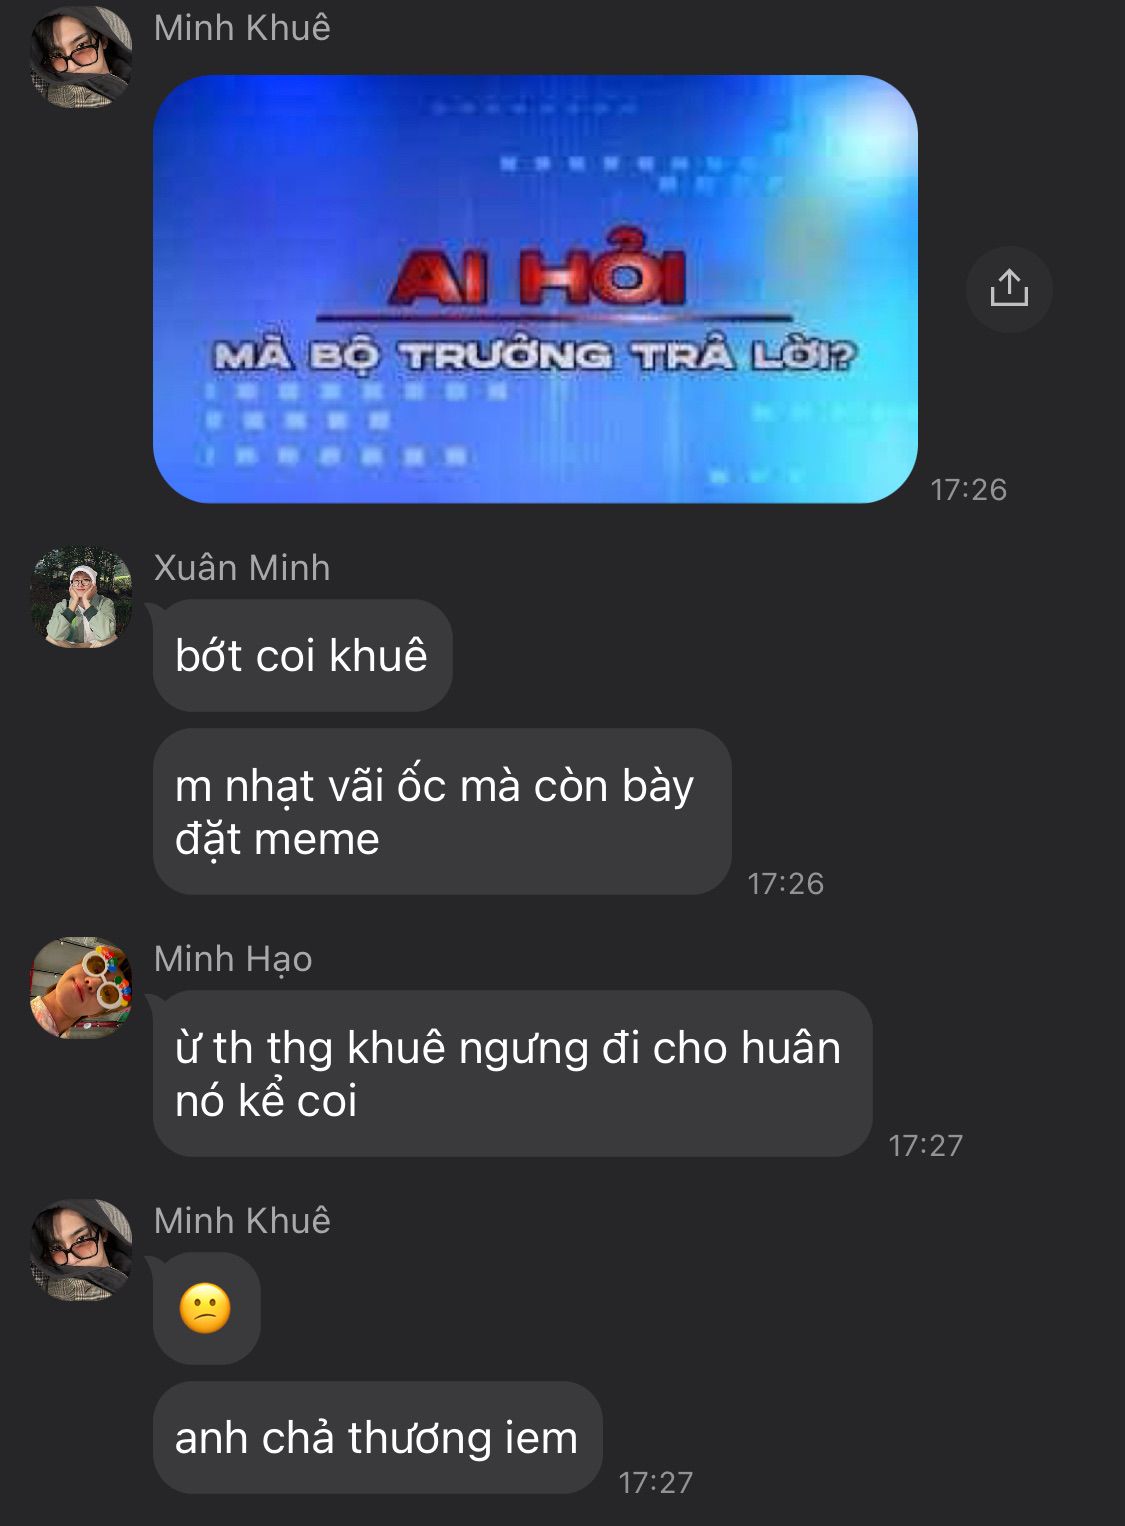1125x1526 pixels.
Task: Open Minh Khuê's avatar at the top
Action: [81, 56]
